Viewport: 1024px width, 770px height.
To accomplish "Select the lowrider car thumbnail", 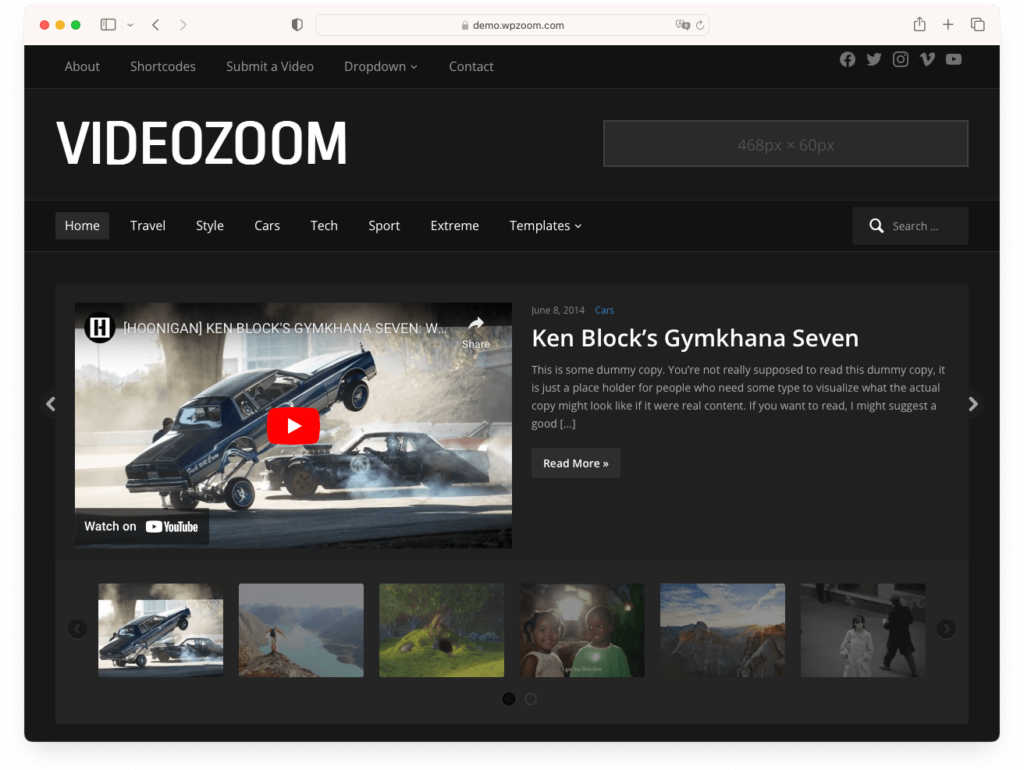I will point(161,630).
